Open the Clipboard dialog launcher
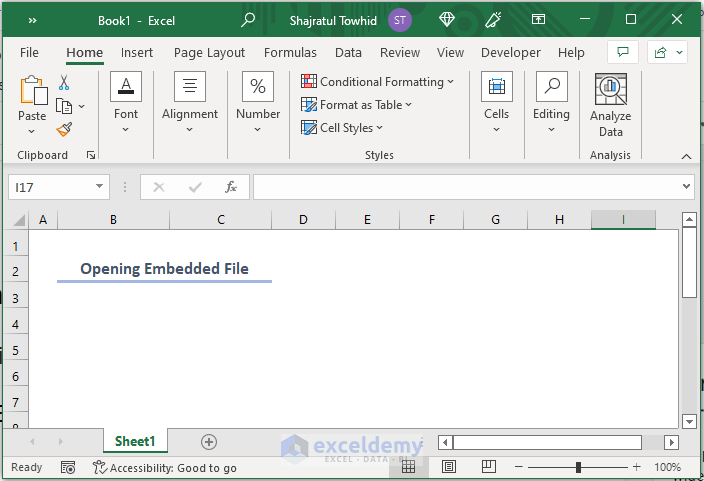Screen dimensions: 704x481 (91, 155)
